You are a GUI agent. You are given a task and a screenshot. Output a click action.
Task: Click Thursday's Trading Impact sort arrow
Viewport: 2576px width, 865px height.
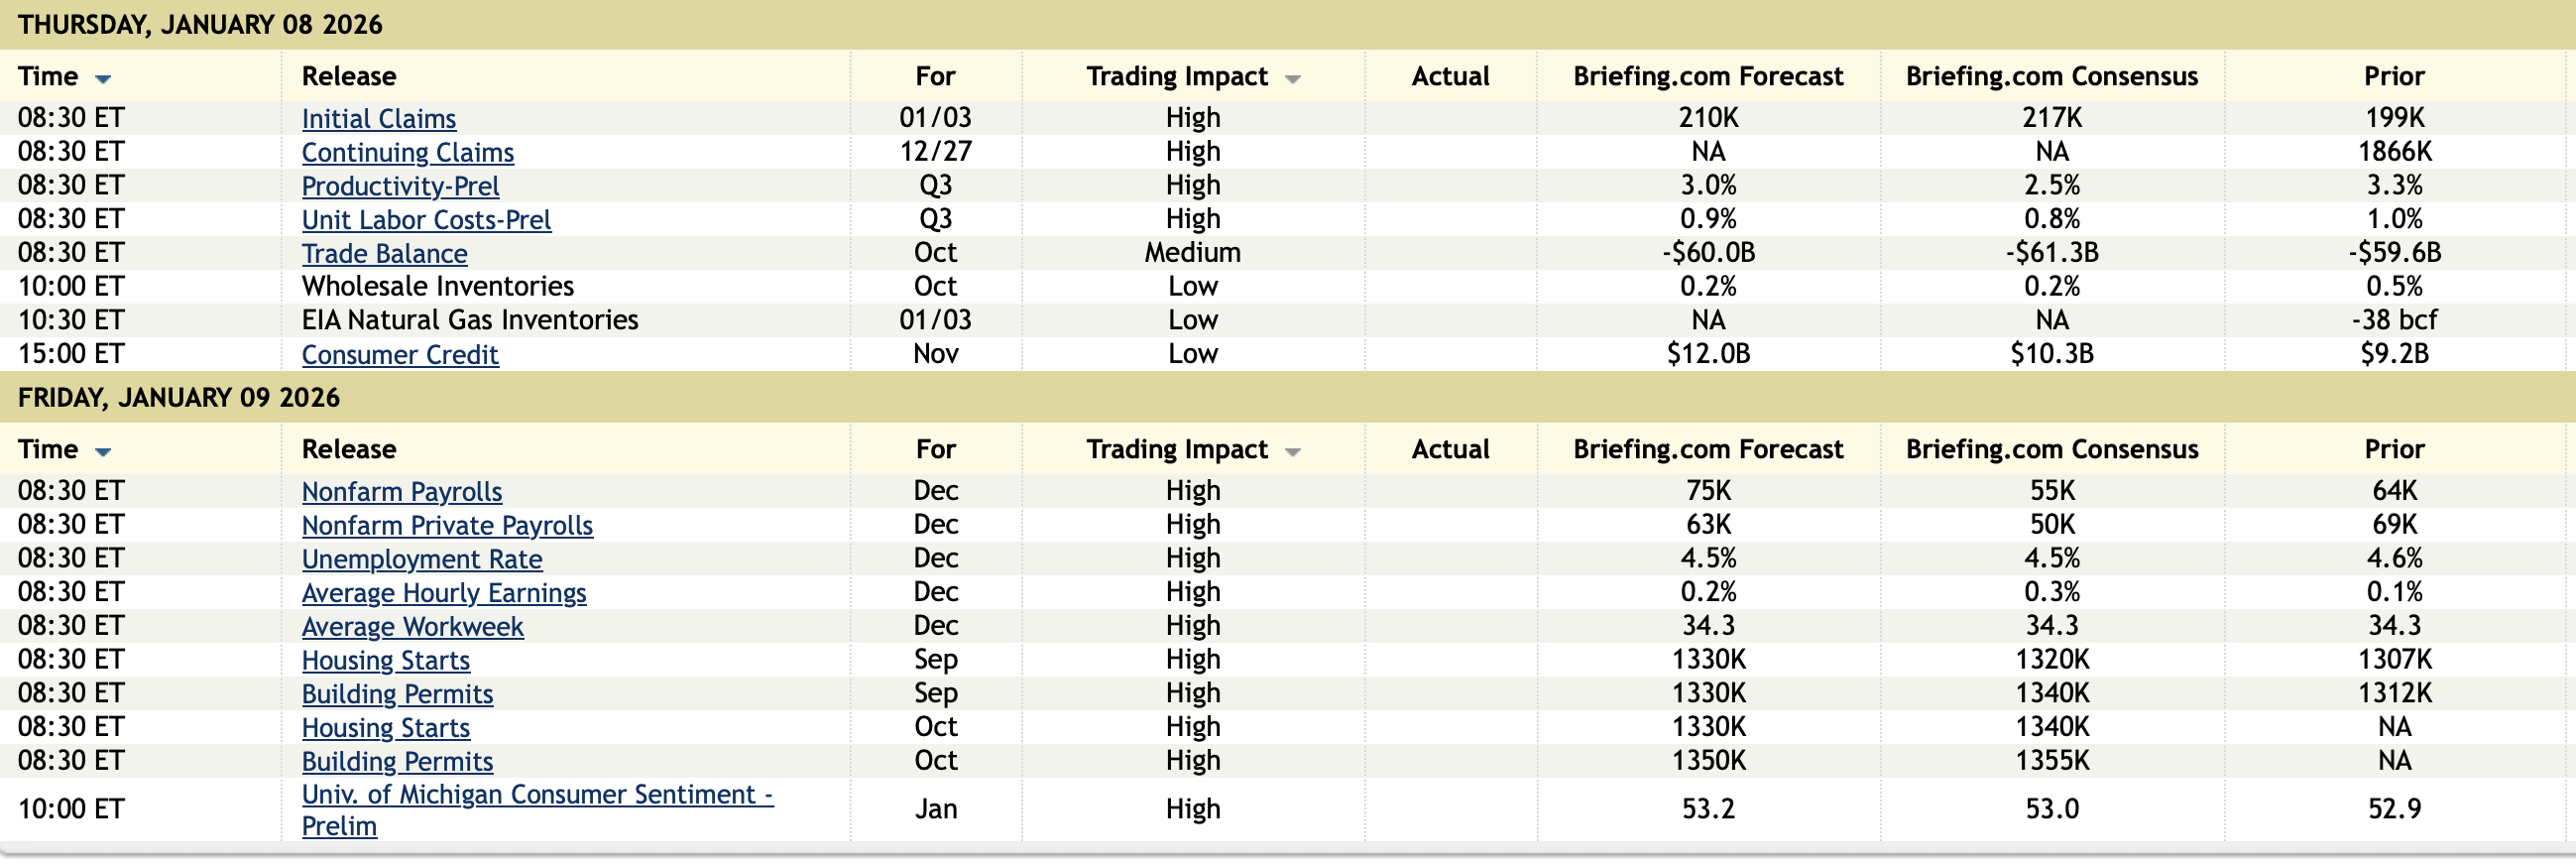point(1292,79)
